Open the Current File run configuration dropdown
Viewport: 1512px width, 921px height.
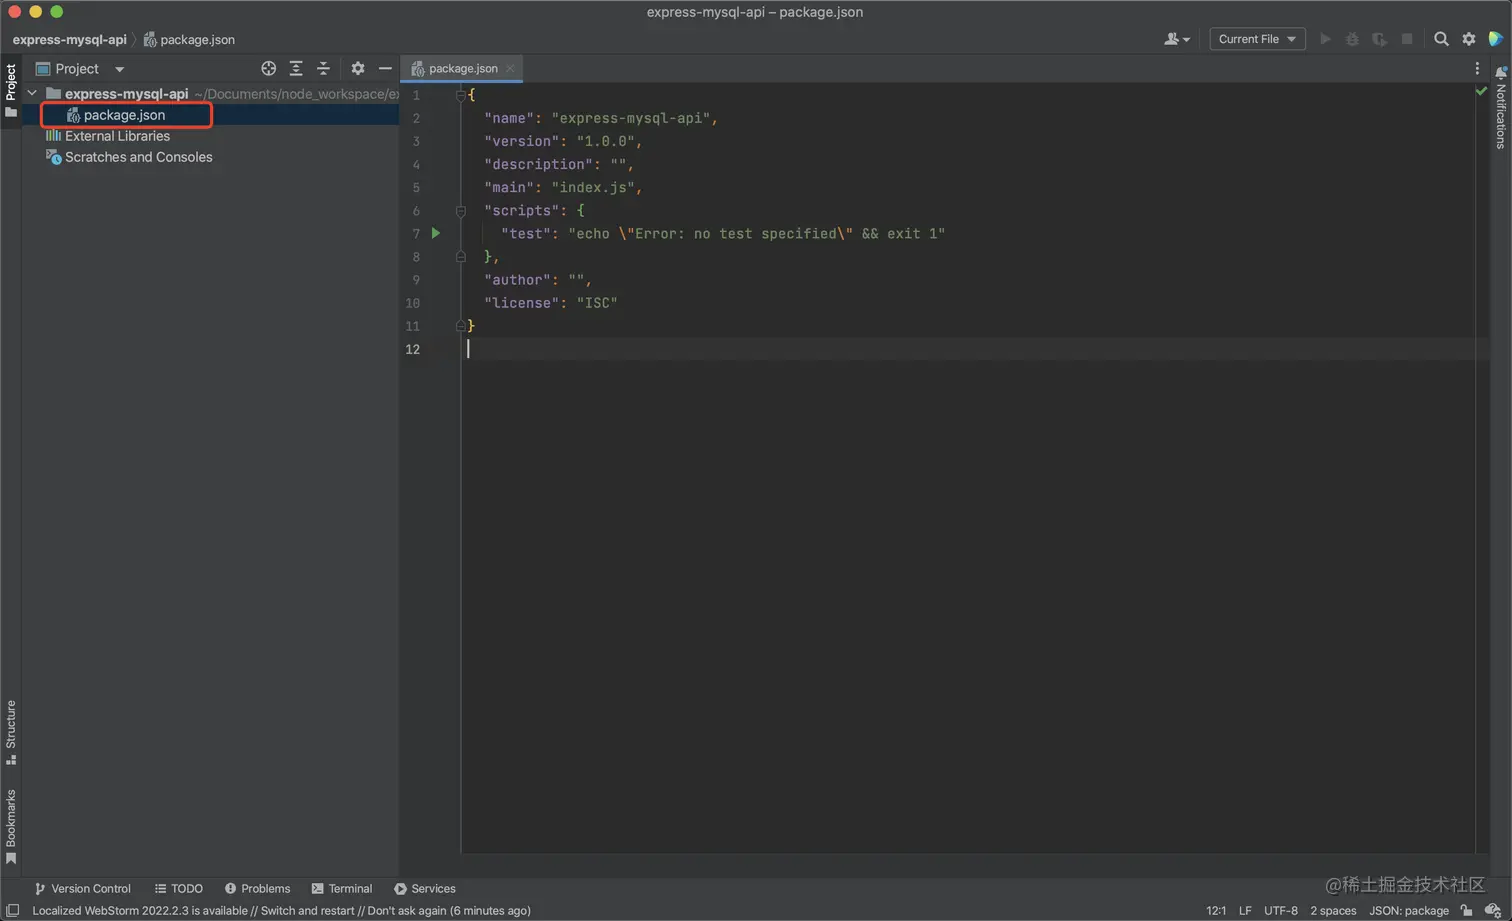pyautogui.click(x=1257, y=39)
